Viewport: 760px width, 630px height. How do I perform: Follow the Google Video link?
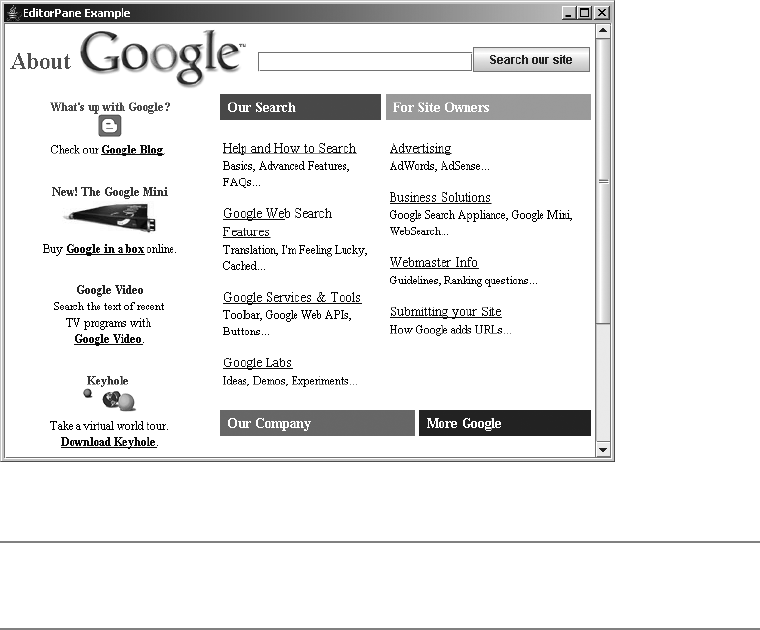pos(108,339)
